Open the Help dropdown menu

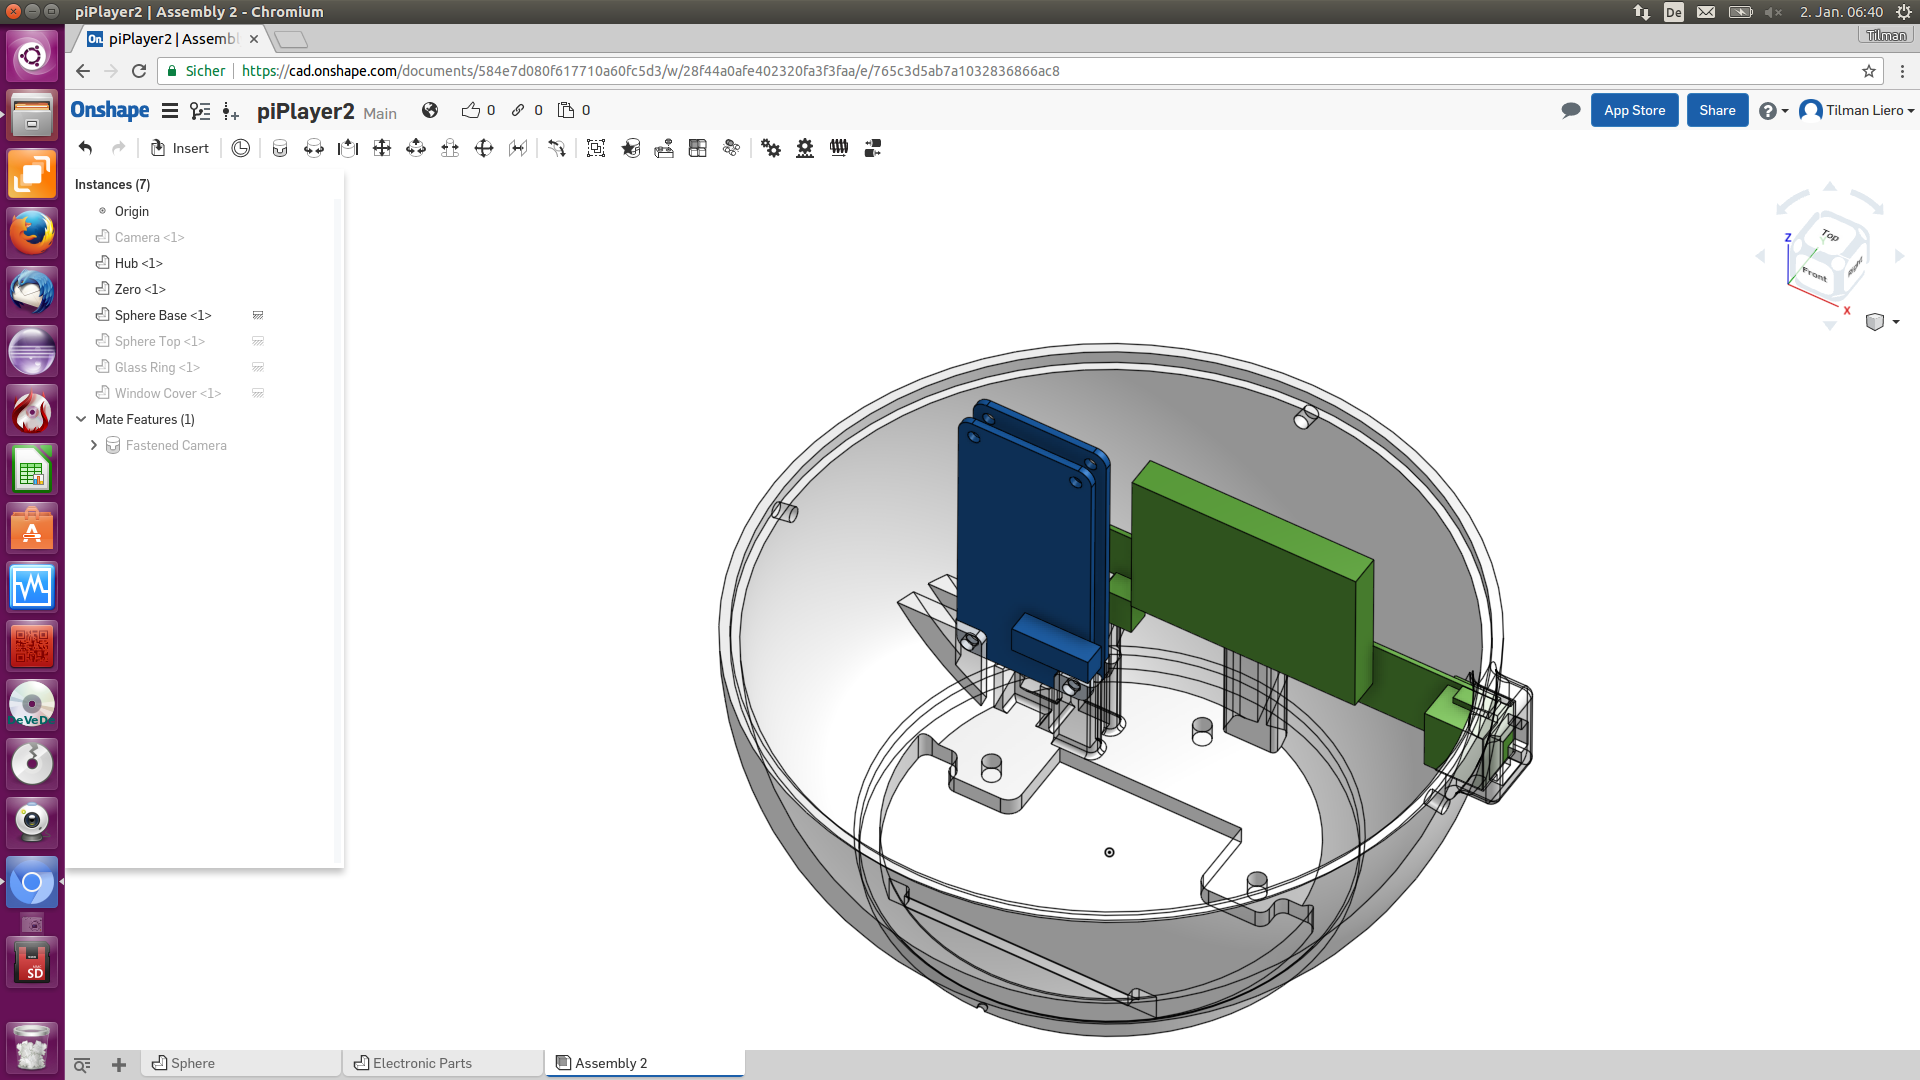1773,111
